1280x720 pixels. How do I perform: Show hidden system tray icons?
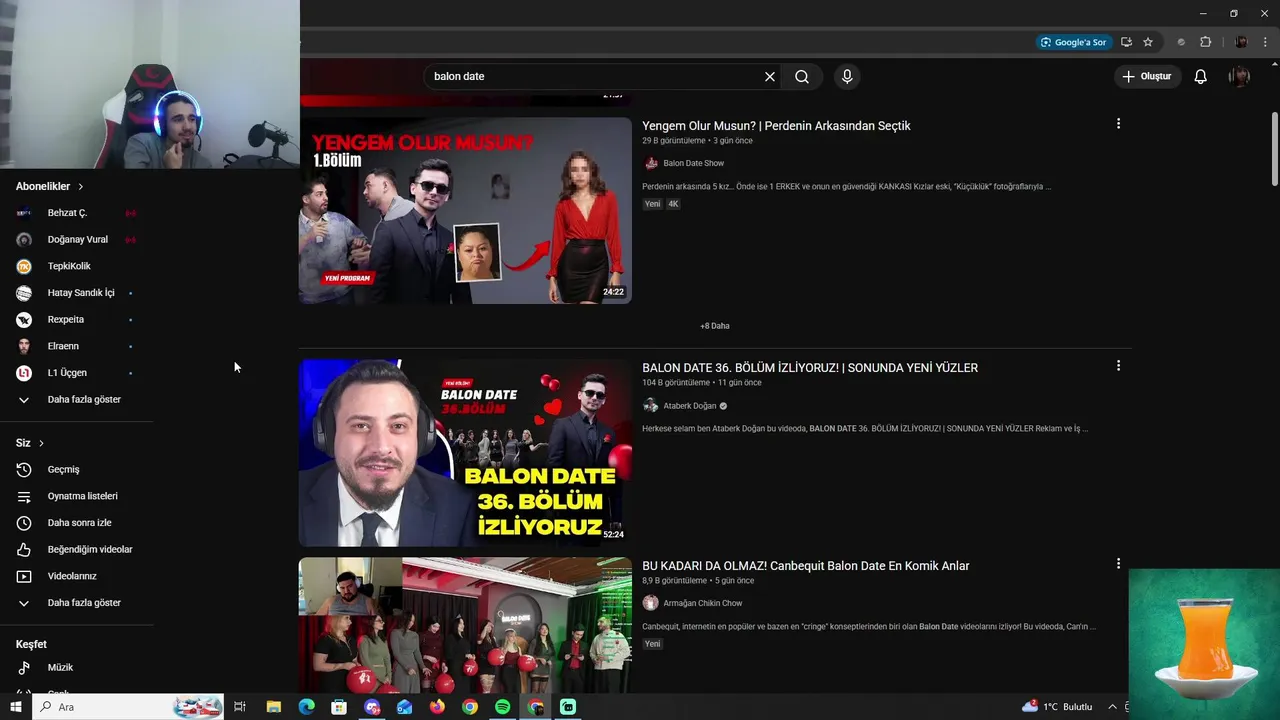[1112, 707]
